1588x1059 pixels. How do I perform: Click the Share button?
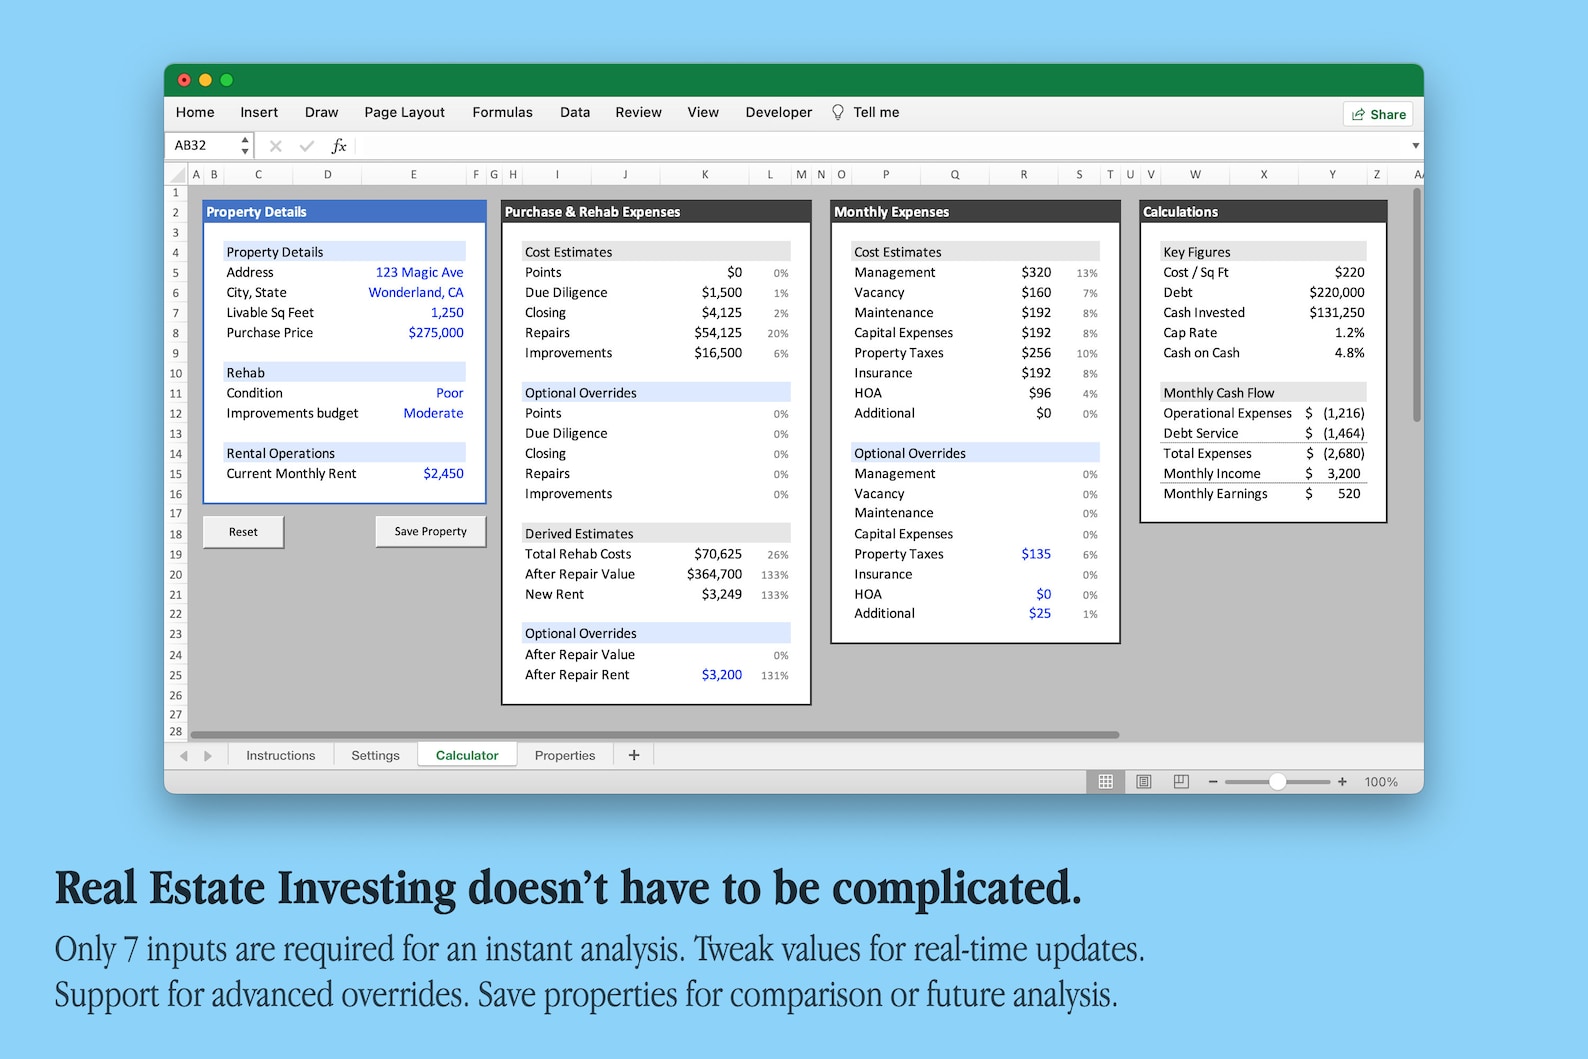pos(1378,114)
